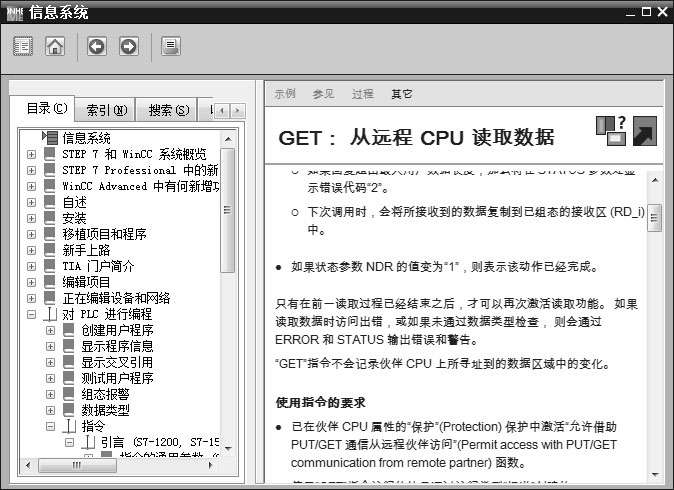Image resolution: width=674 pixels, height=490 pixels.
Task: Click the 其它 link in the topic header
Action: (x=401, y=94)
